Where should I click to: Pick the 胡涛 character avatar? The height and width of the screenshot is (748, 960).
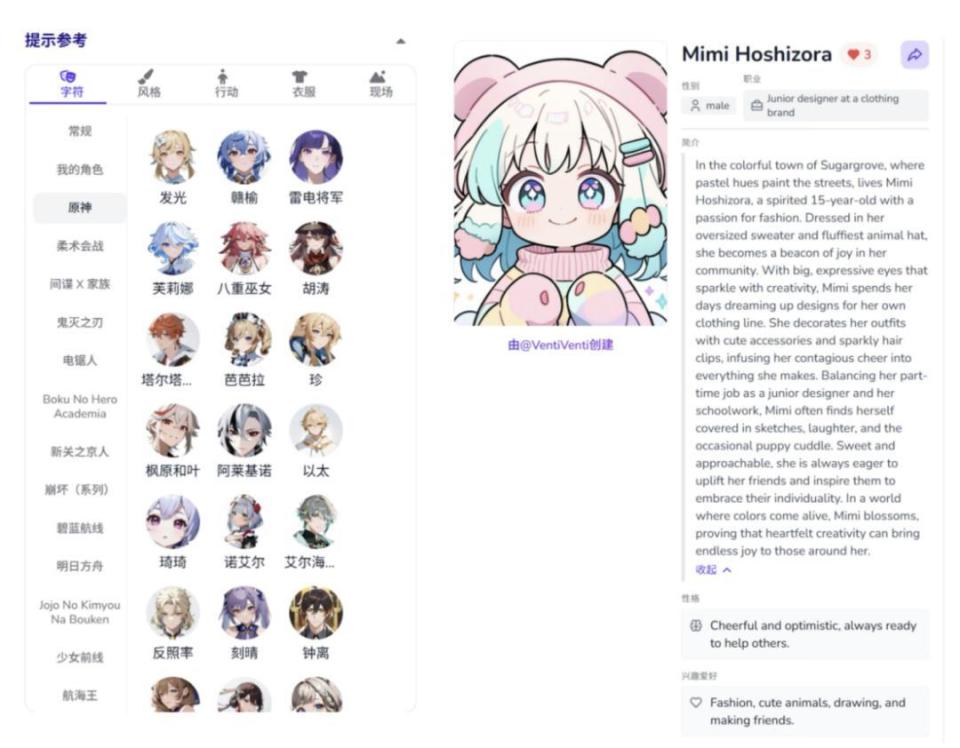pyautogui.click(x=315, y=248)
